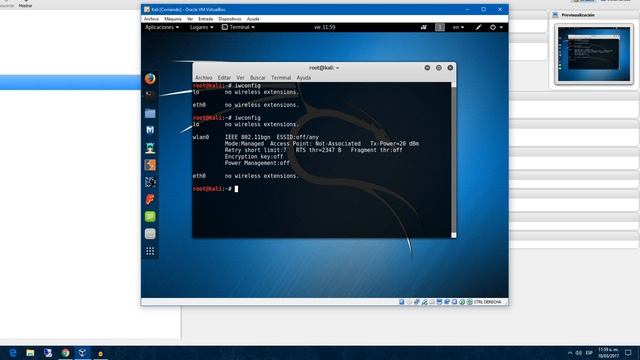Open the Aplicaciones dropdown in Kali bar

coord(162,27)
